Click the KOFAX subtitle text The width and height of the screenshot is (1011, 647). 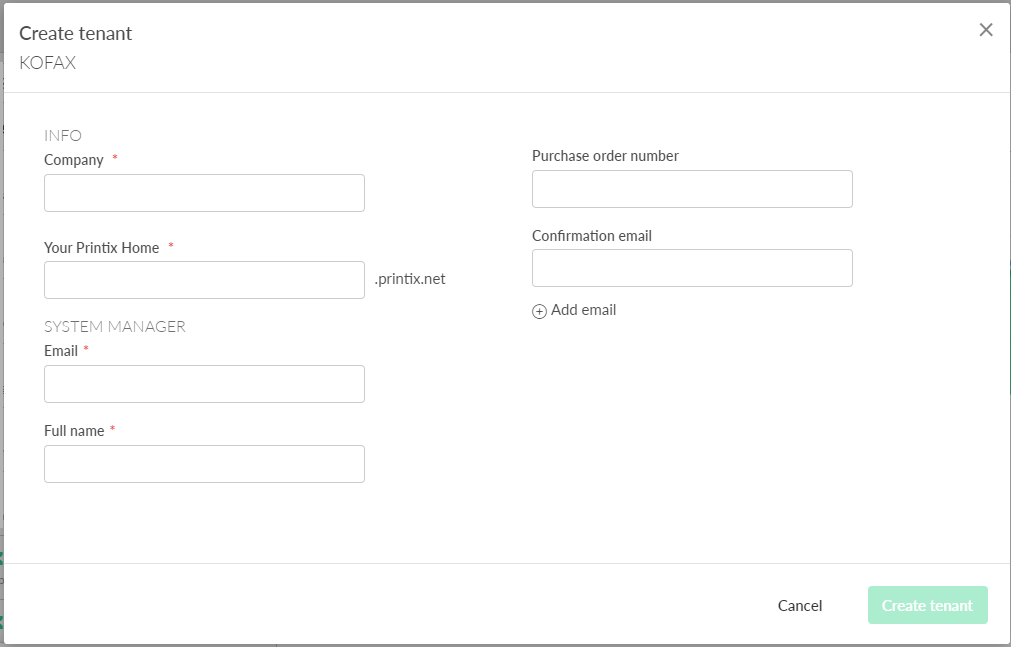pos(48,63)
